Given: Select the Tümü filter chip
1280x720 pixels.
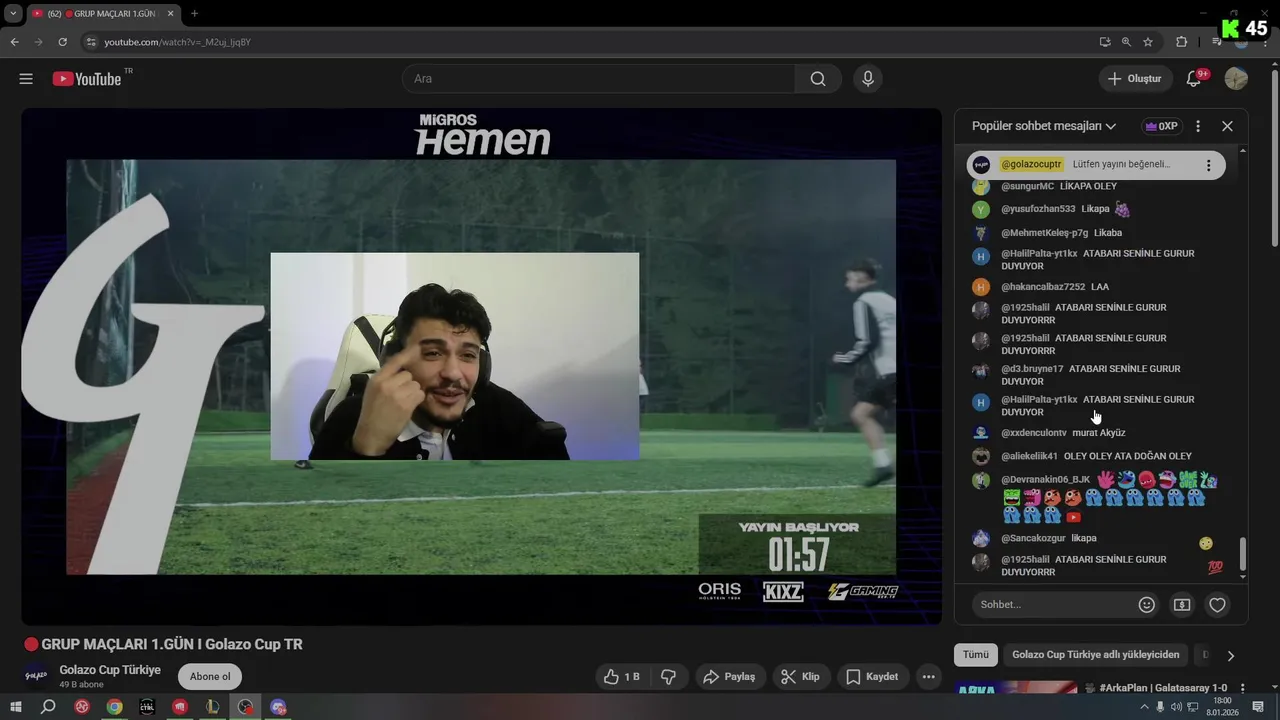Looking at the screenshot, I should point(975,655).
